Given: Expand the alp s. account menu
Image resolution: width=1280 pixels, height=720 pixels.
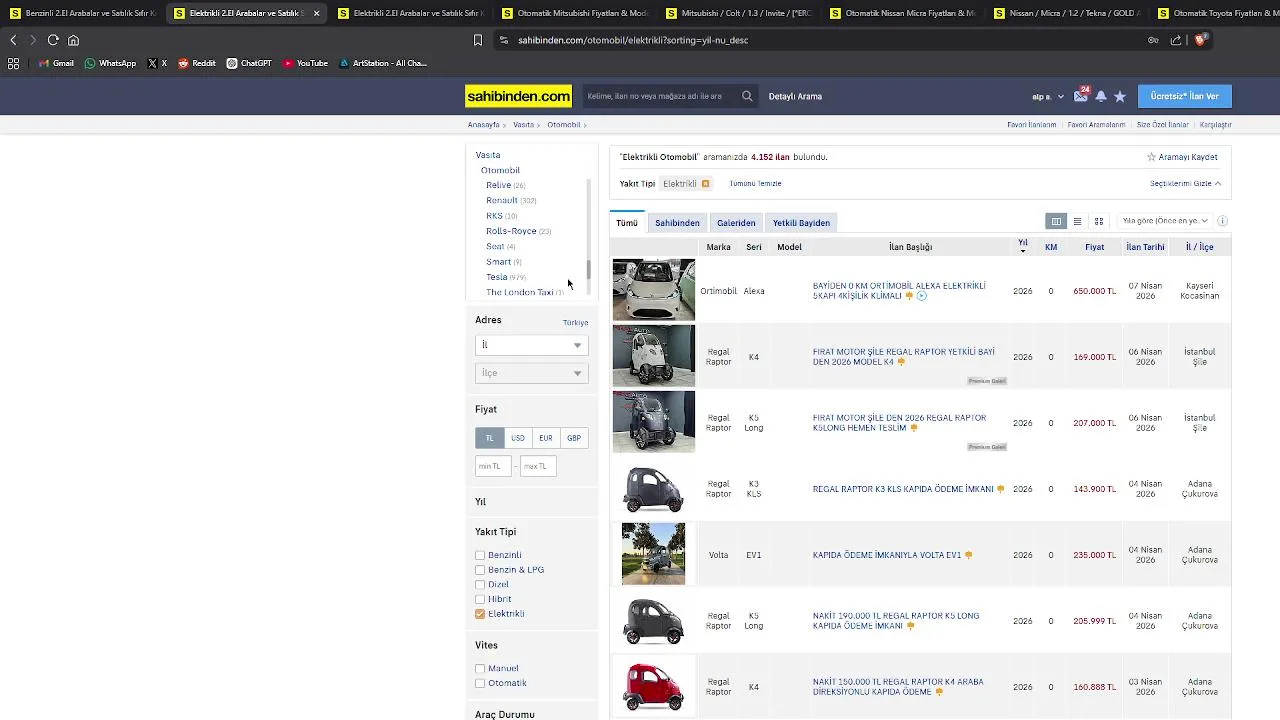Looking at the screenshot, I should 1048,97.
